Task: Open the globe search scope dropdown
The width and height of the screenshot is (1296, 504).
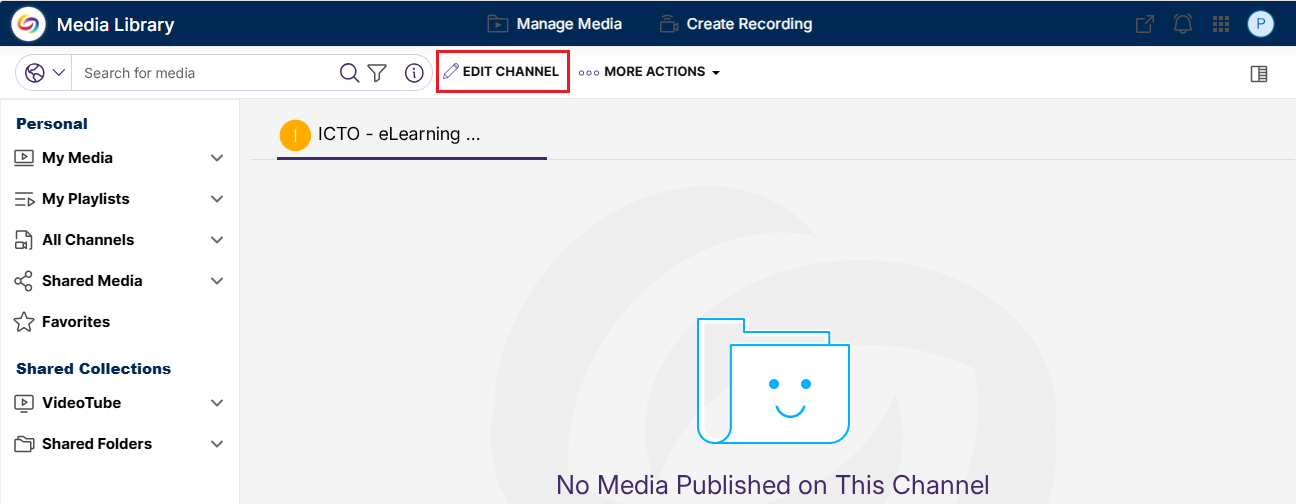Action: coord(45,72)
